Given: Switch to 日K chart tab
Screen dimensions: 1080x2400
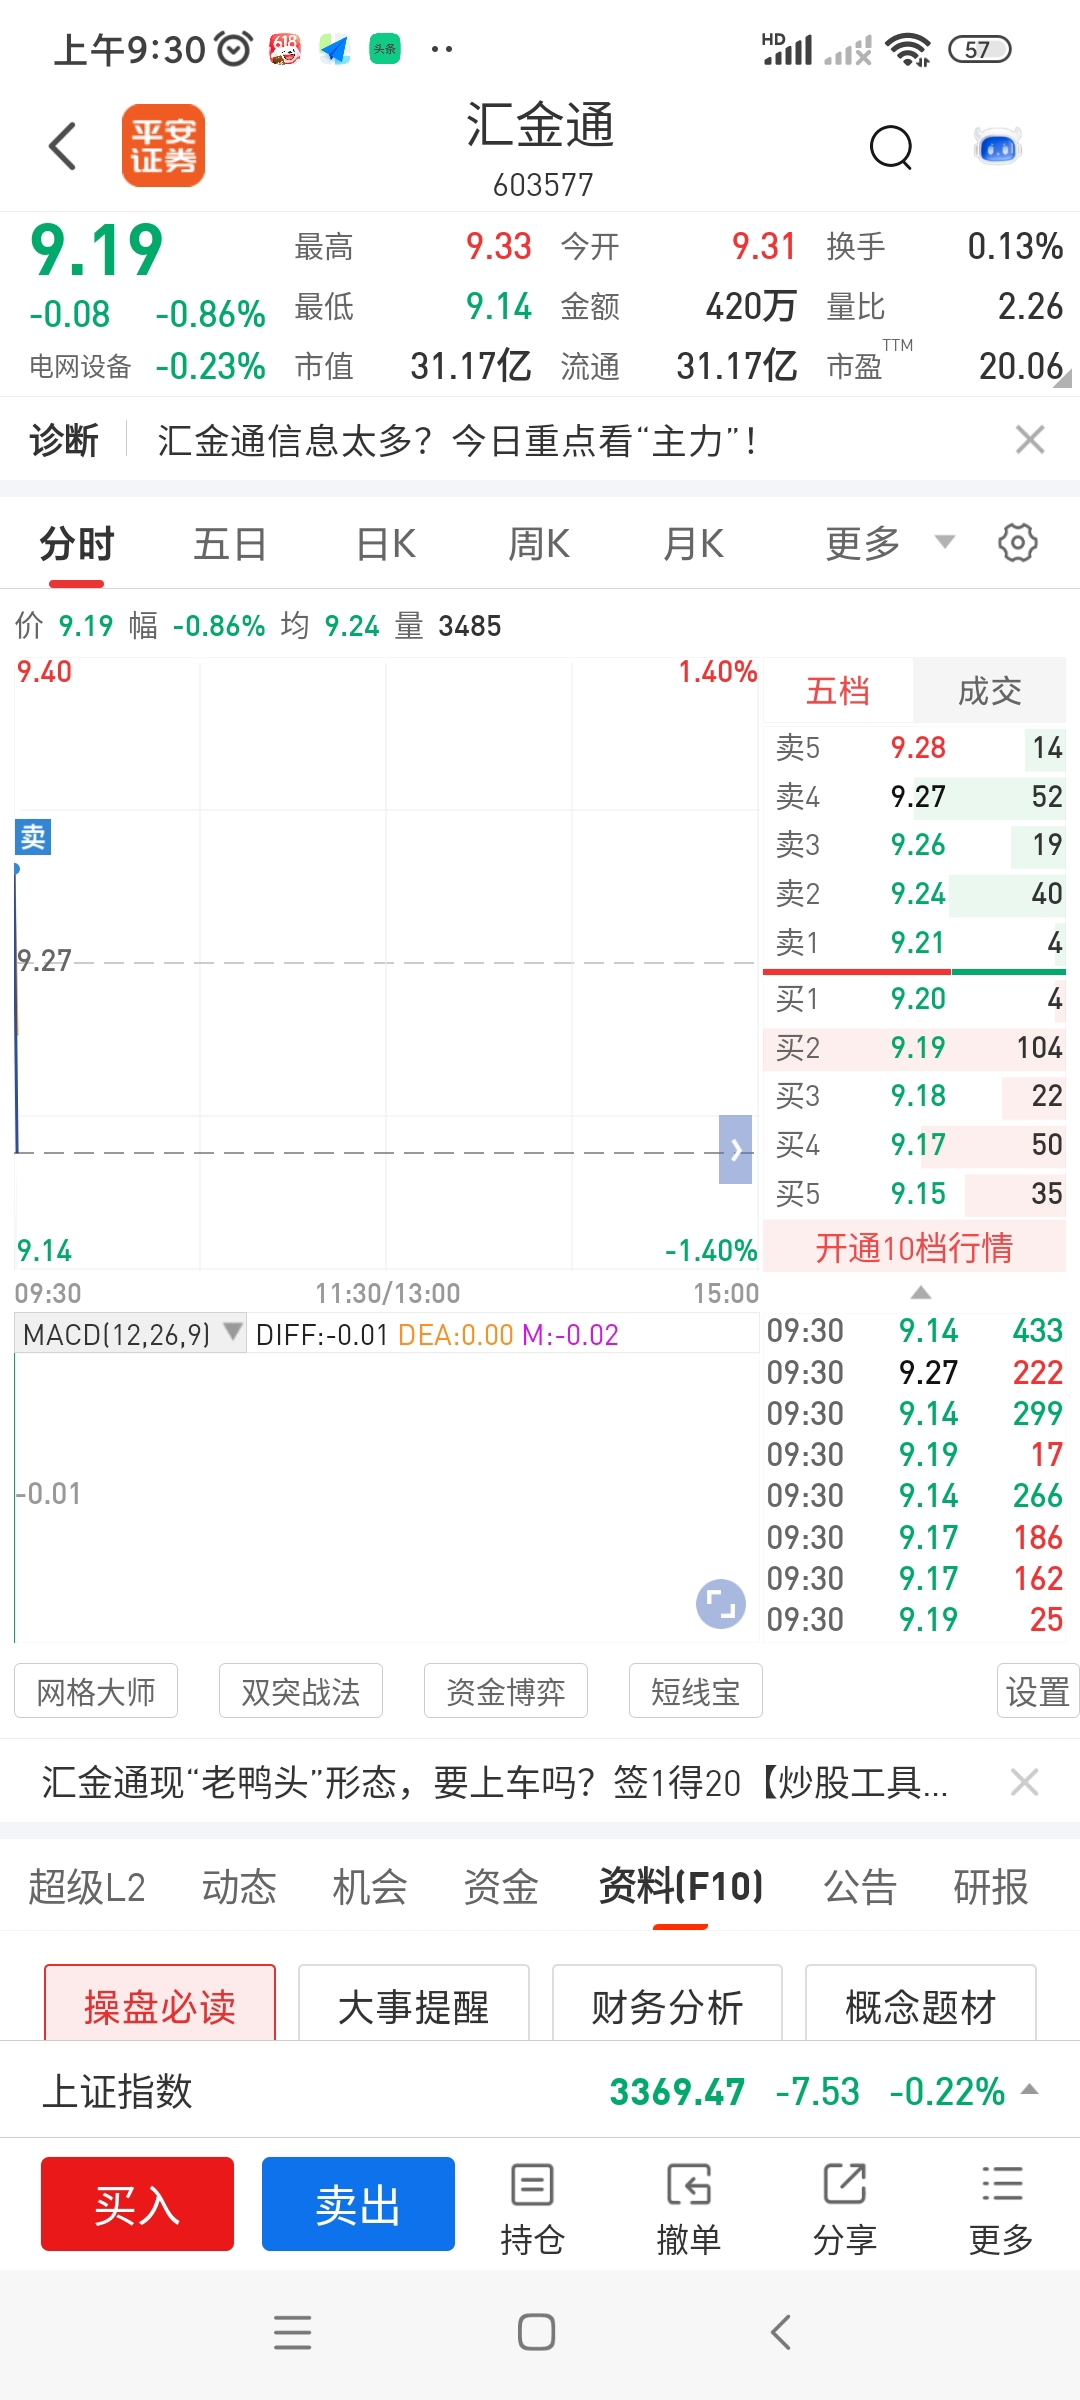Looking at the screenshot, I should pyautogui.click(x=386, y=544).
